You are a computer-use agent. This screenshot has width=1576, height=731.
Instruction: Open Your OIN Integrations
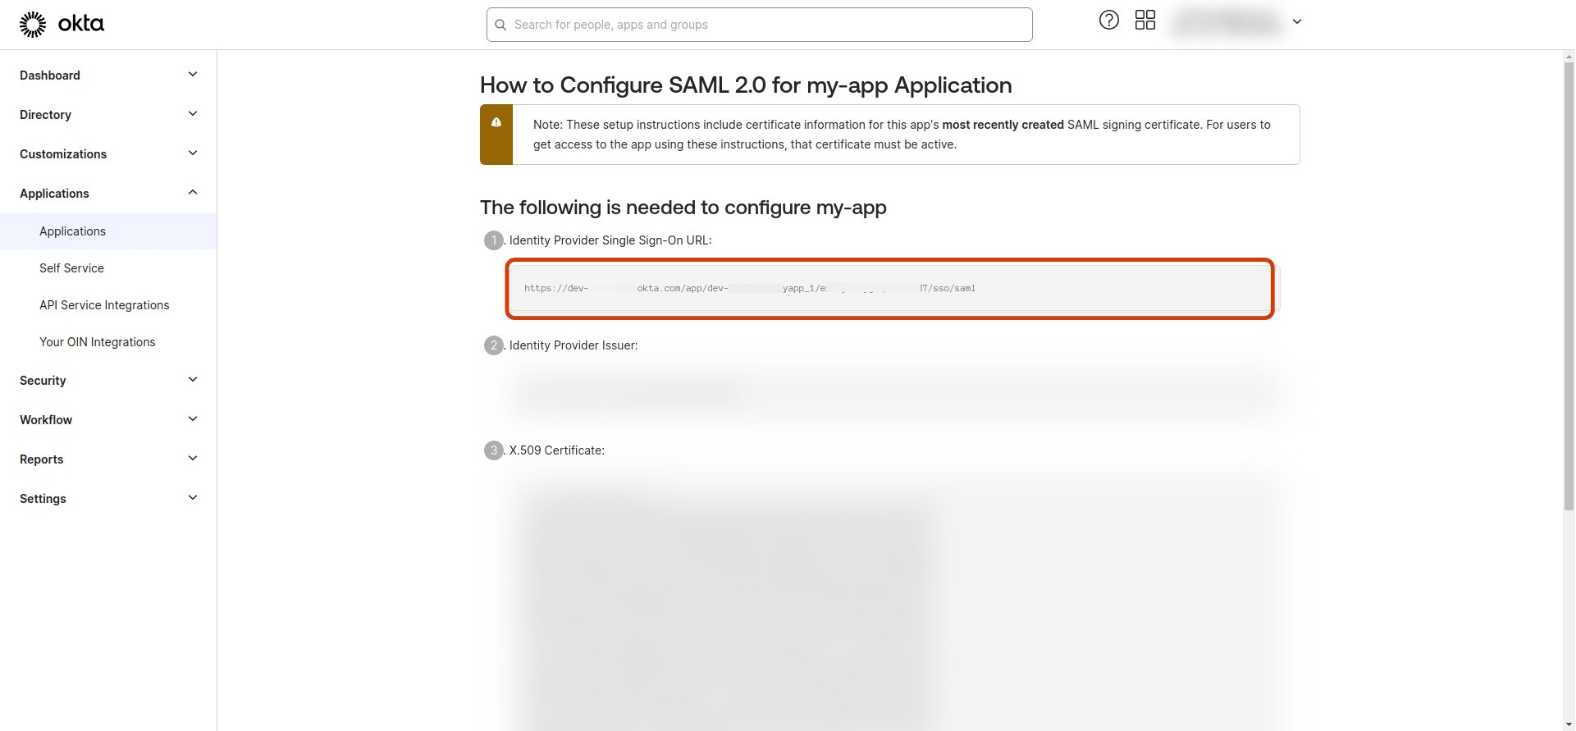[x=97, y=342]
